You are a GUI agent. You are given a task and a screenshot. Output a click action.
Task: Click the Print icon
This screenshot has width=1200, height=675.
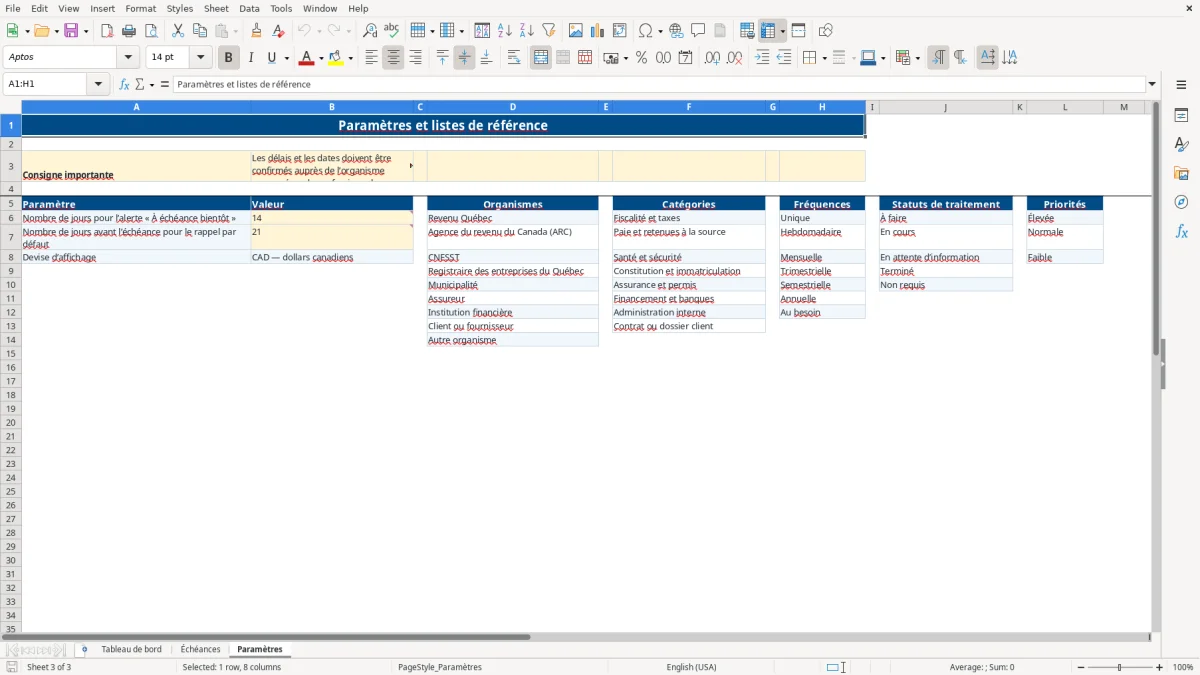129,31
